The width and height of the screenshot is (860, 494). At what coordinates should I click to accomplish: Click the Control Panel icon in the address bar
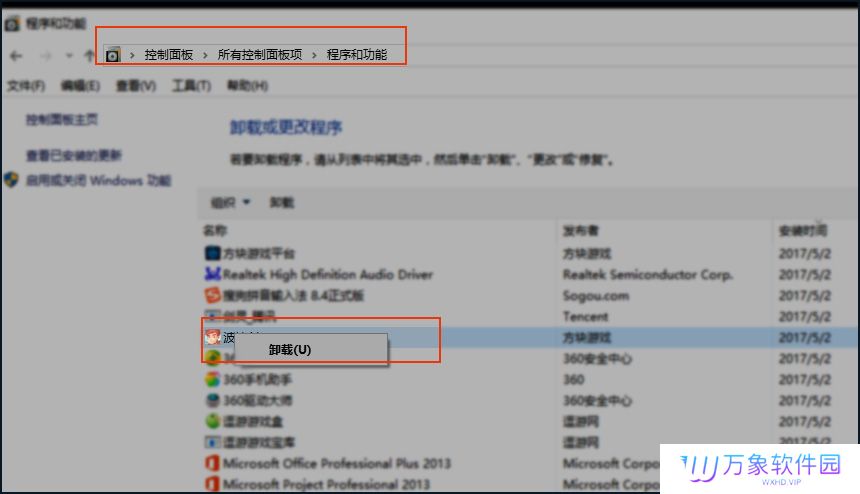point(112,55)
